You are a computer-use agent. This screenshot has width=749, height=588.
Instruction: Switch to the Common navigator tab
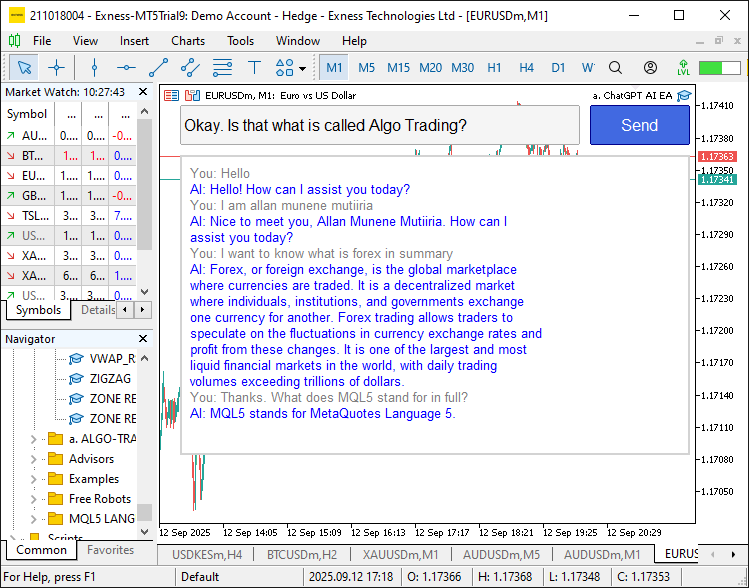click(41, 550)
